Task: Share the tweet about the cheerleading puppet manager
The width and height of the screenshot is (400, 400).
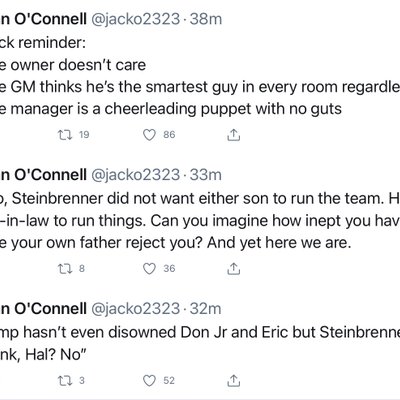Action: 234,135
